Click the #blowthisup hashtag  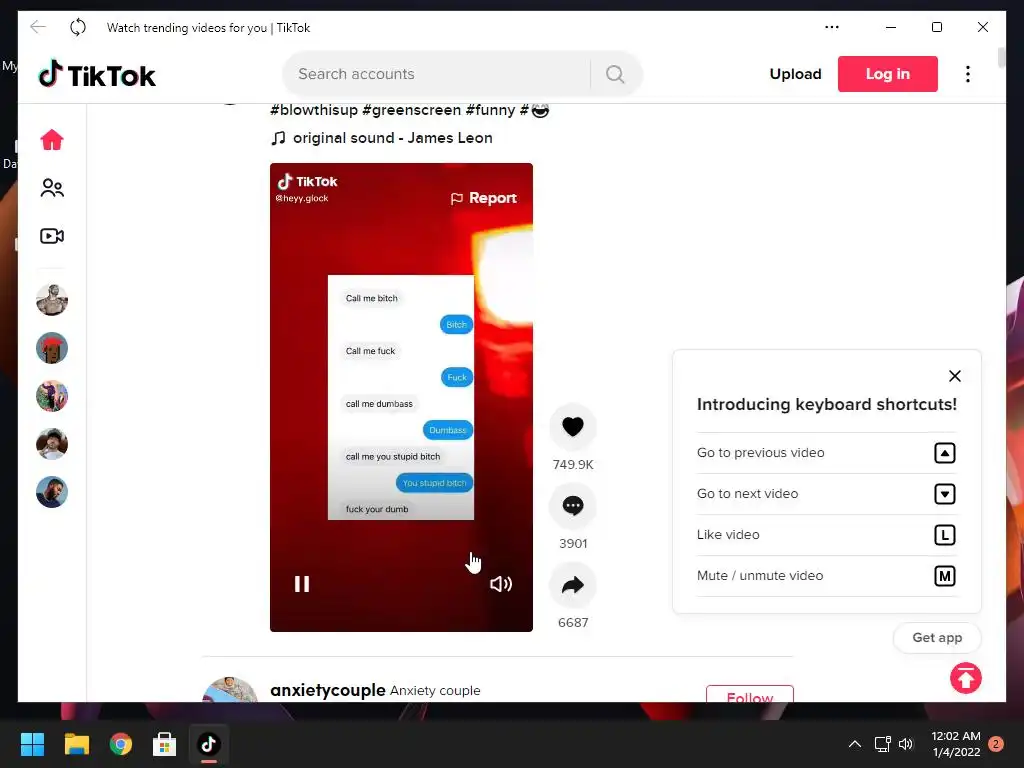click(314, 110)
